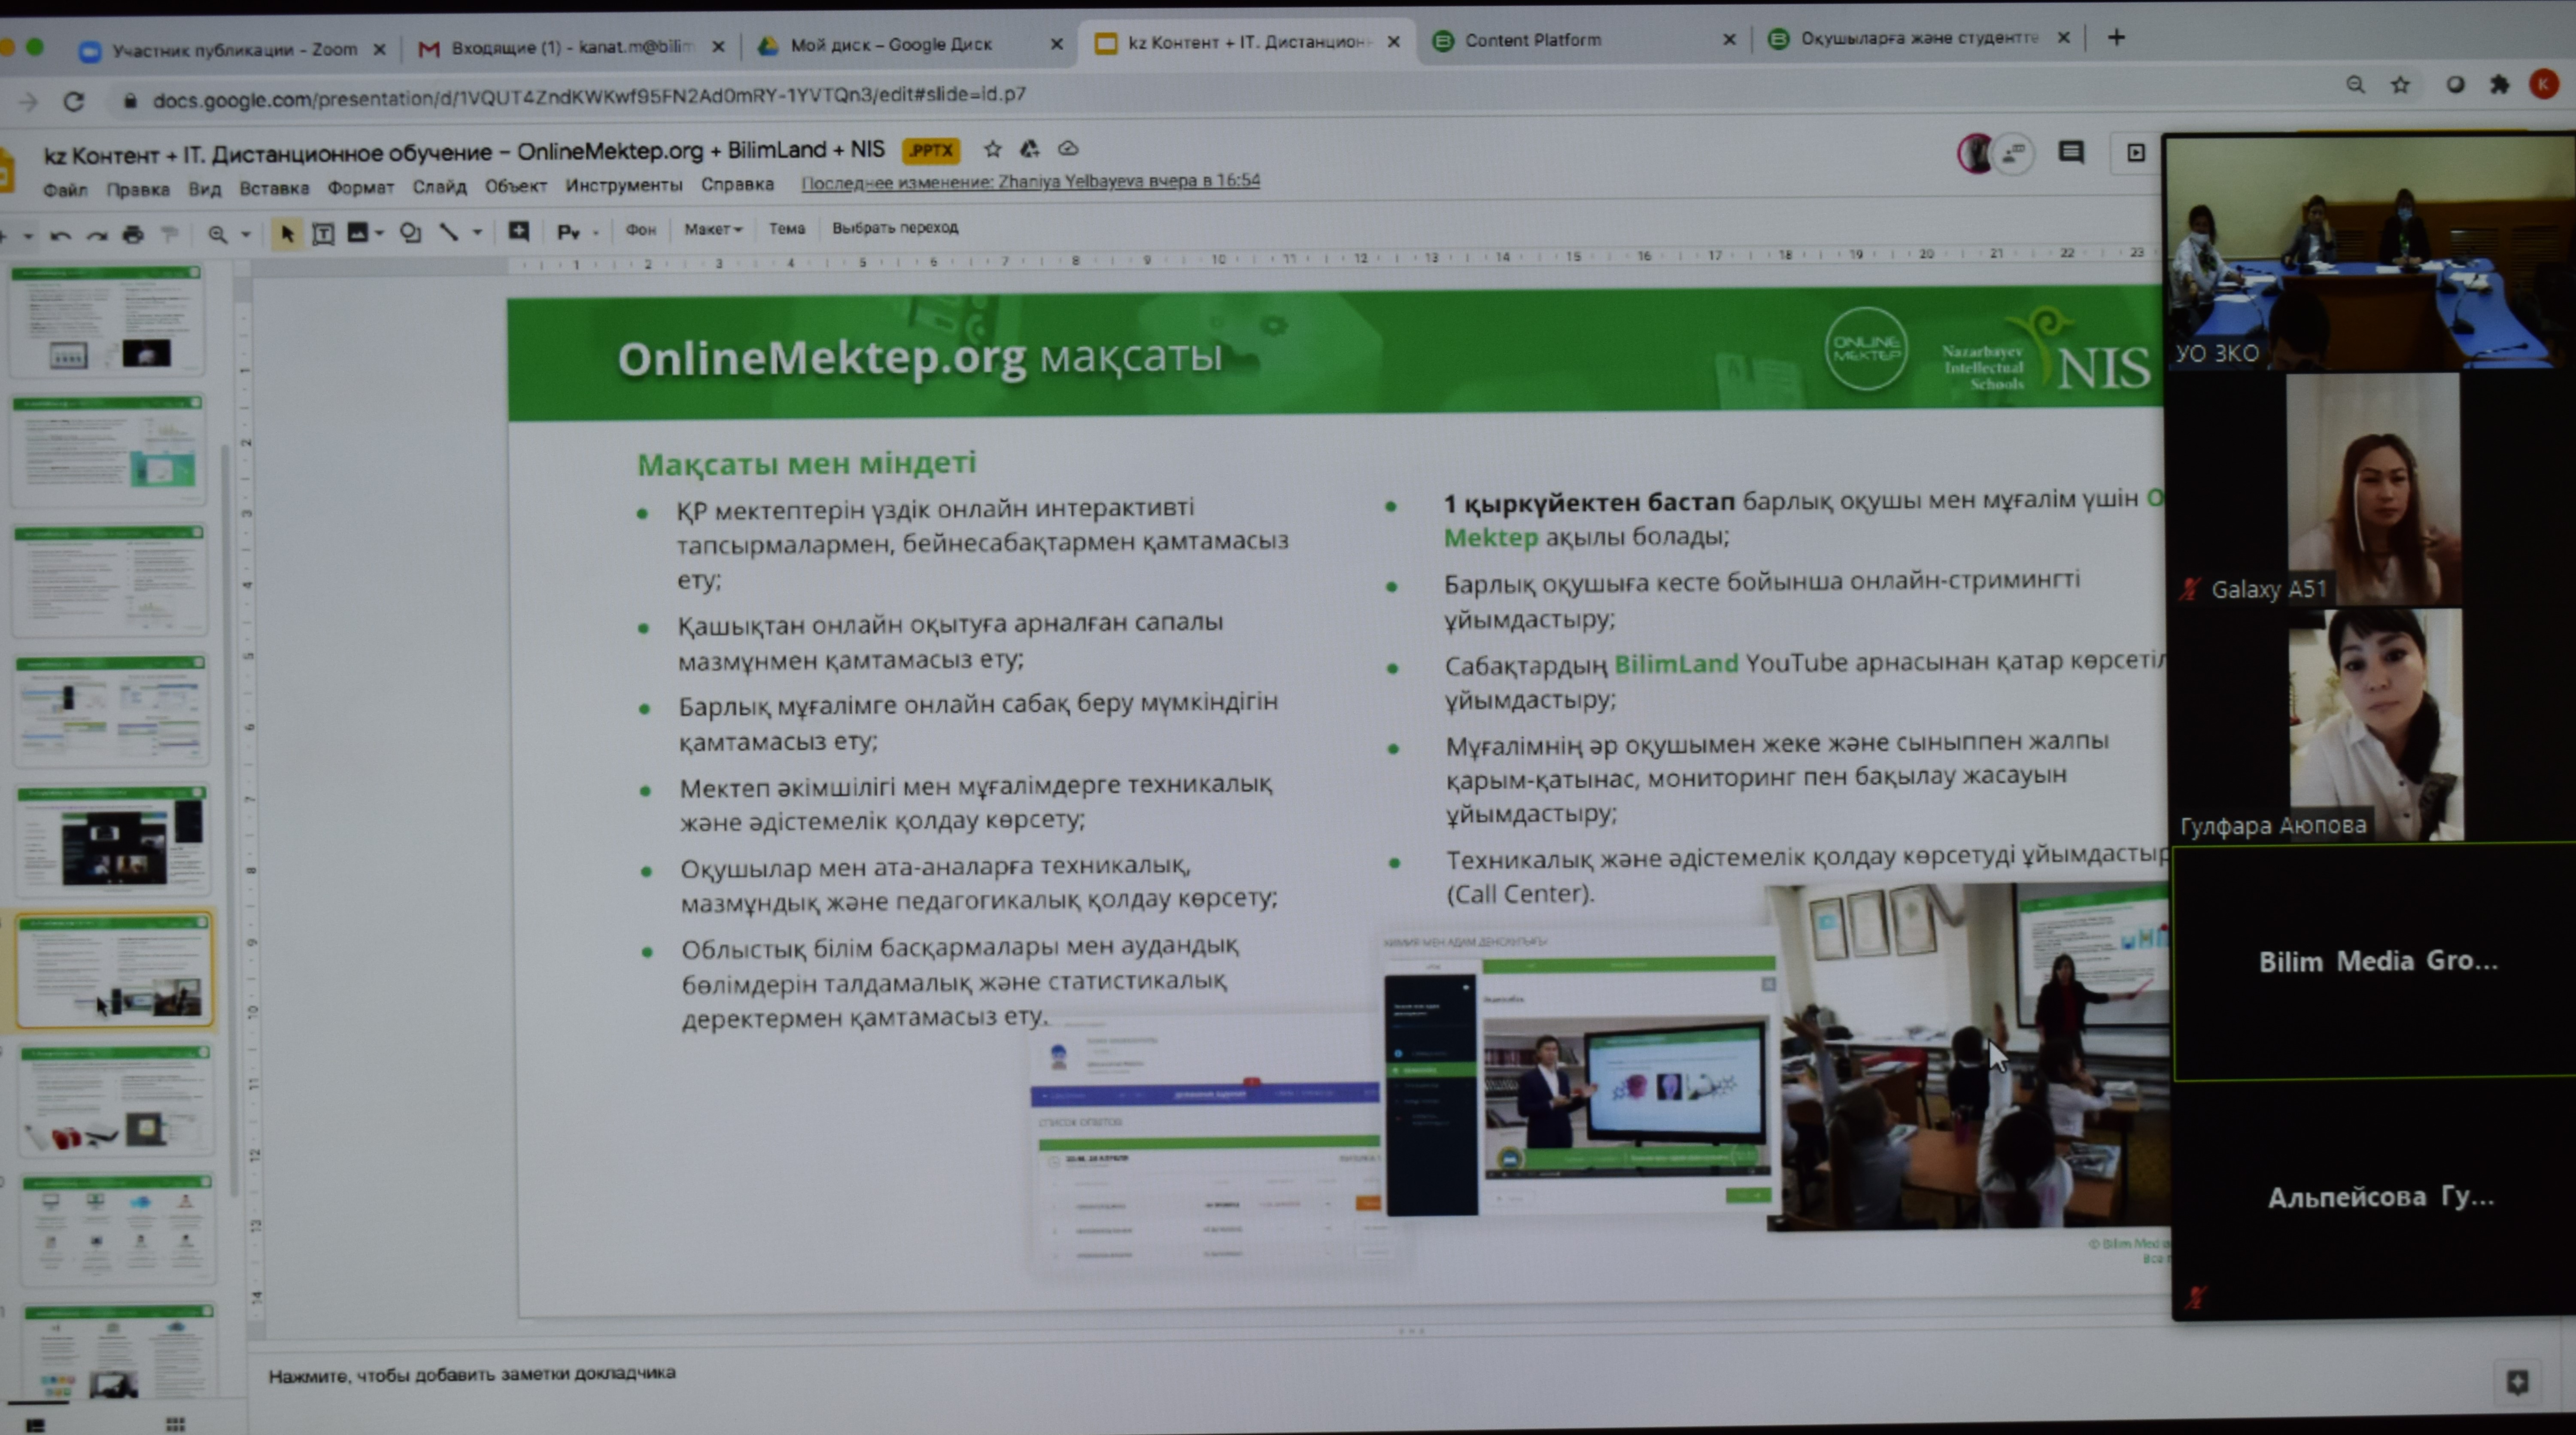Click the .PPTX format badge
The image size is (2576, 1435).
coord(931,151)
